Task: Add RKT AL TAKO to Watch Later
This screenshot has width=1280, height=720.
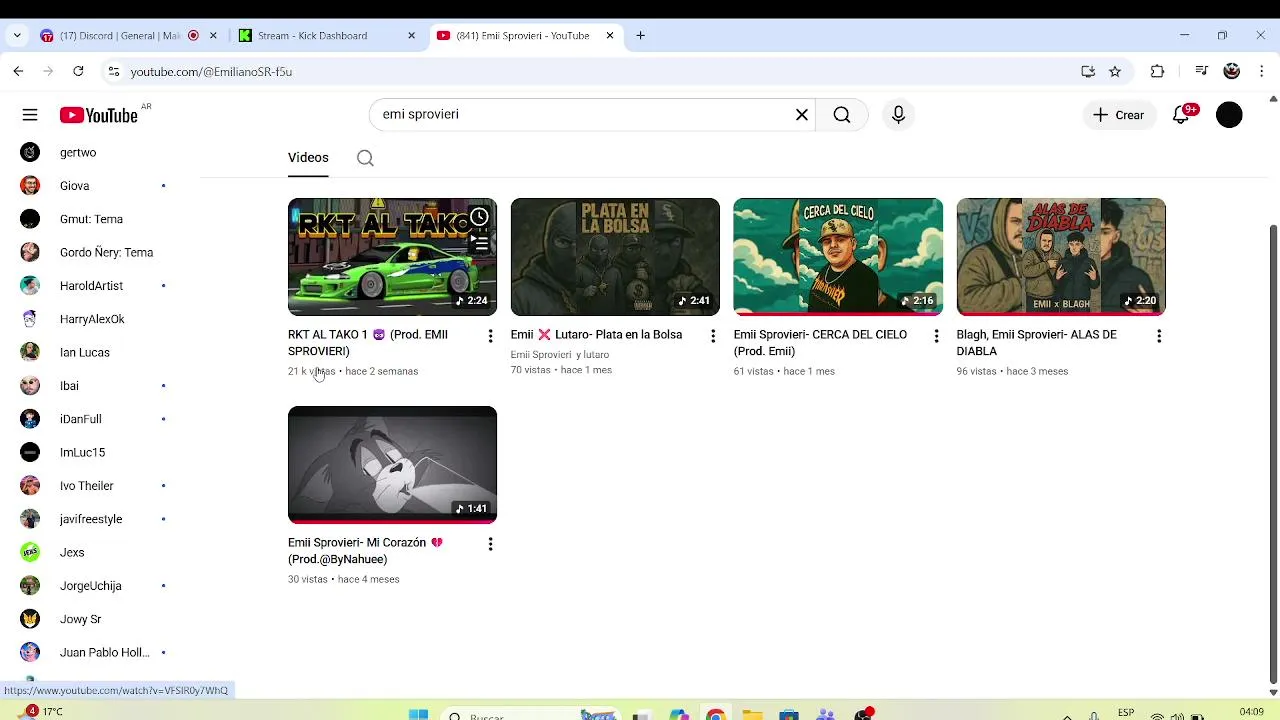Action: tap(480, 217)
